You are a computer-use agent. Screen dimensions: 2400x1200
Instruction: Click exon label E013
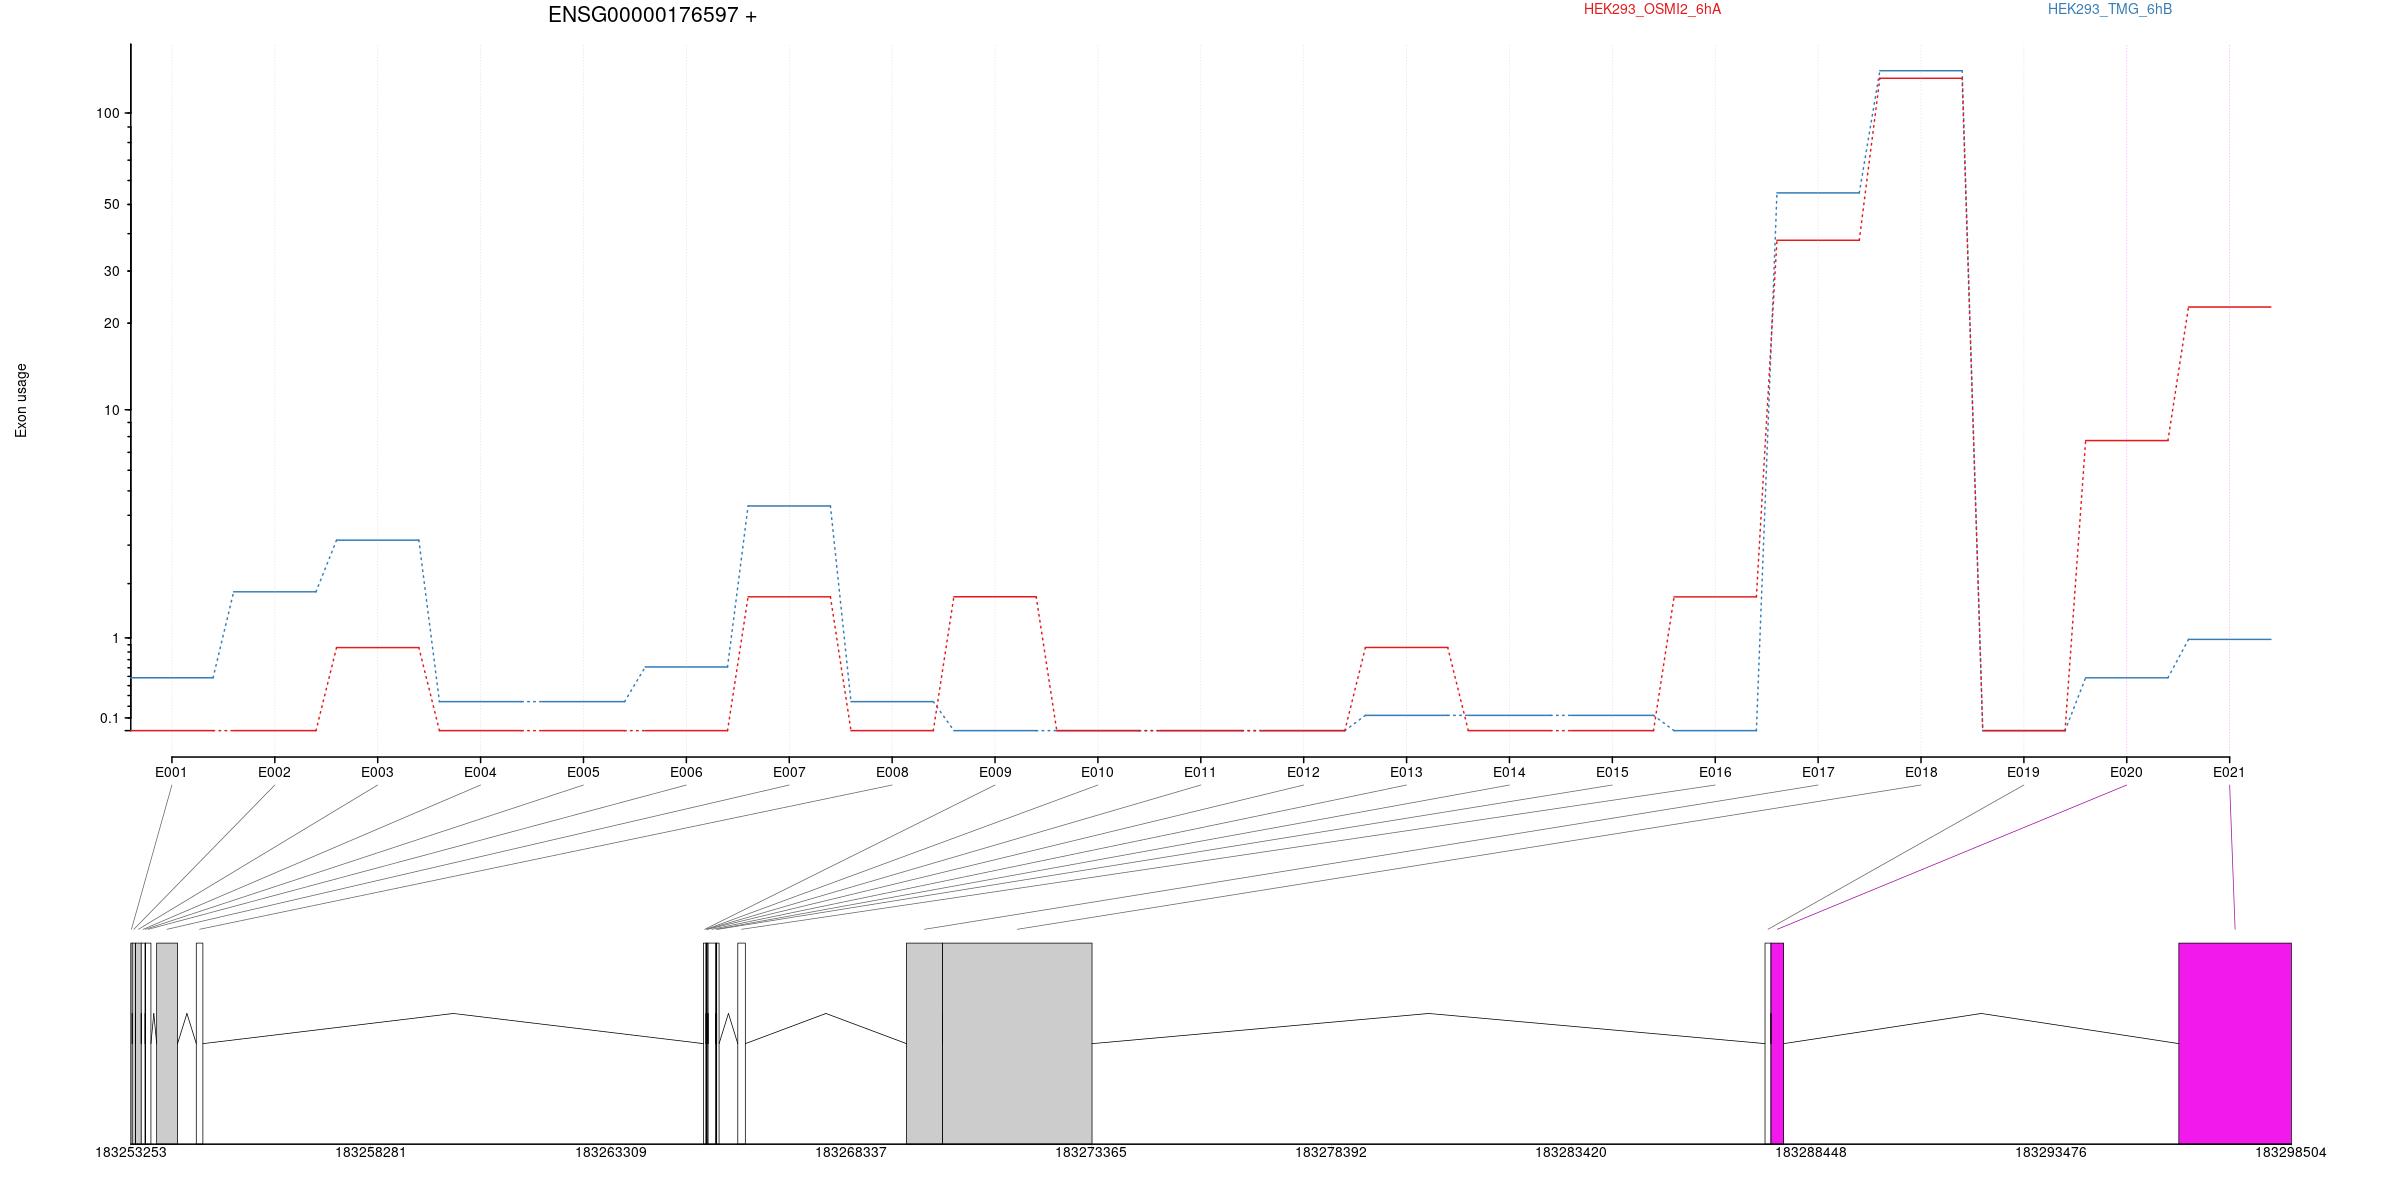pos(1406,772)
